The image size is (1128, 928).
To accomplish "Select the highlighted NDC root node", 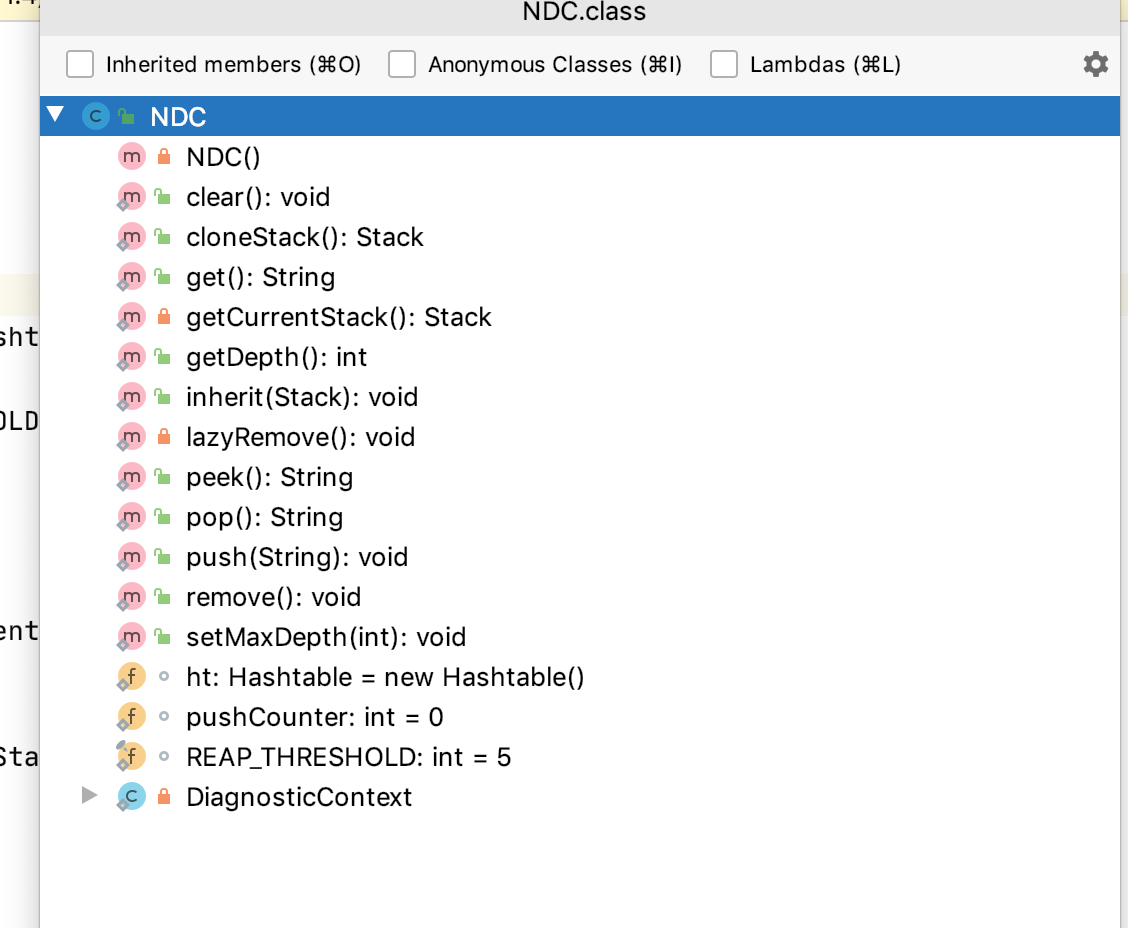I will coord(179,116).
